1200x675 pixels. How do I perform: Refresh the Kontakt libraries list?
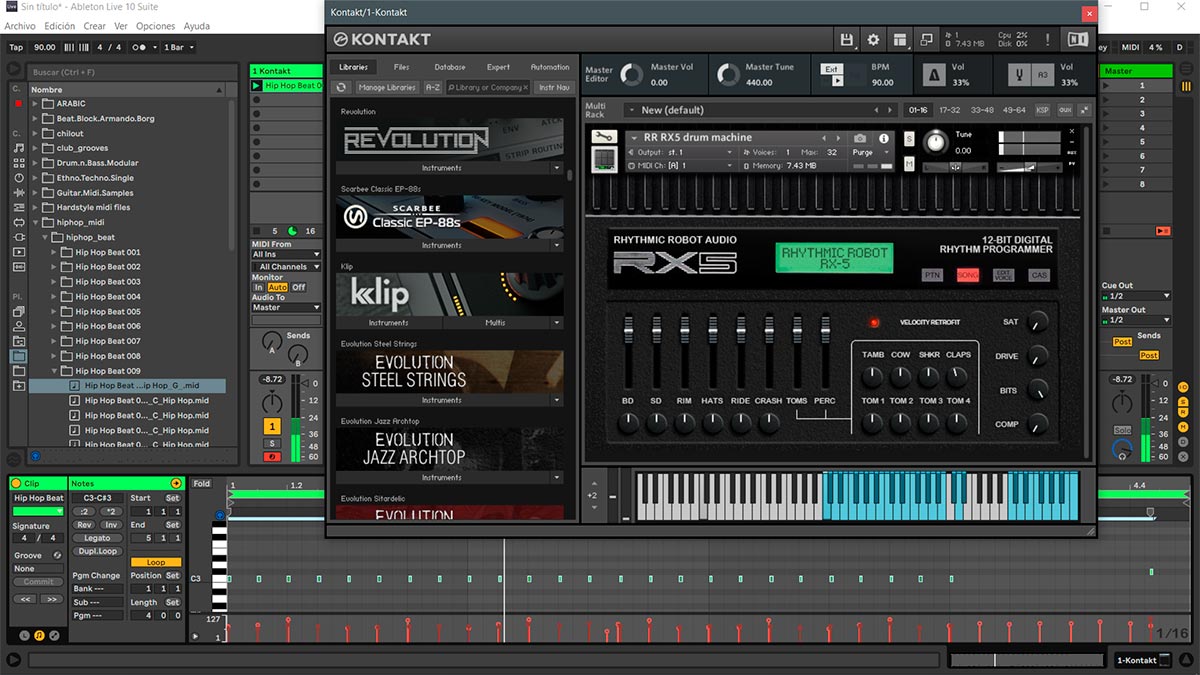pyautogui.click(x=342, y=87)
